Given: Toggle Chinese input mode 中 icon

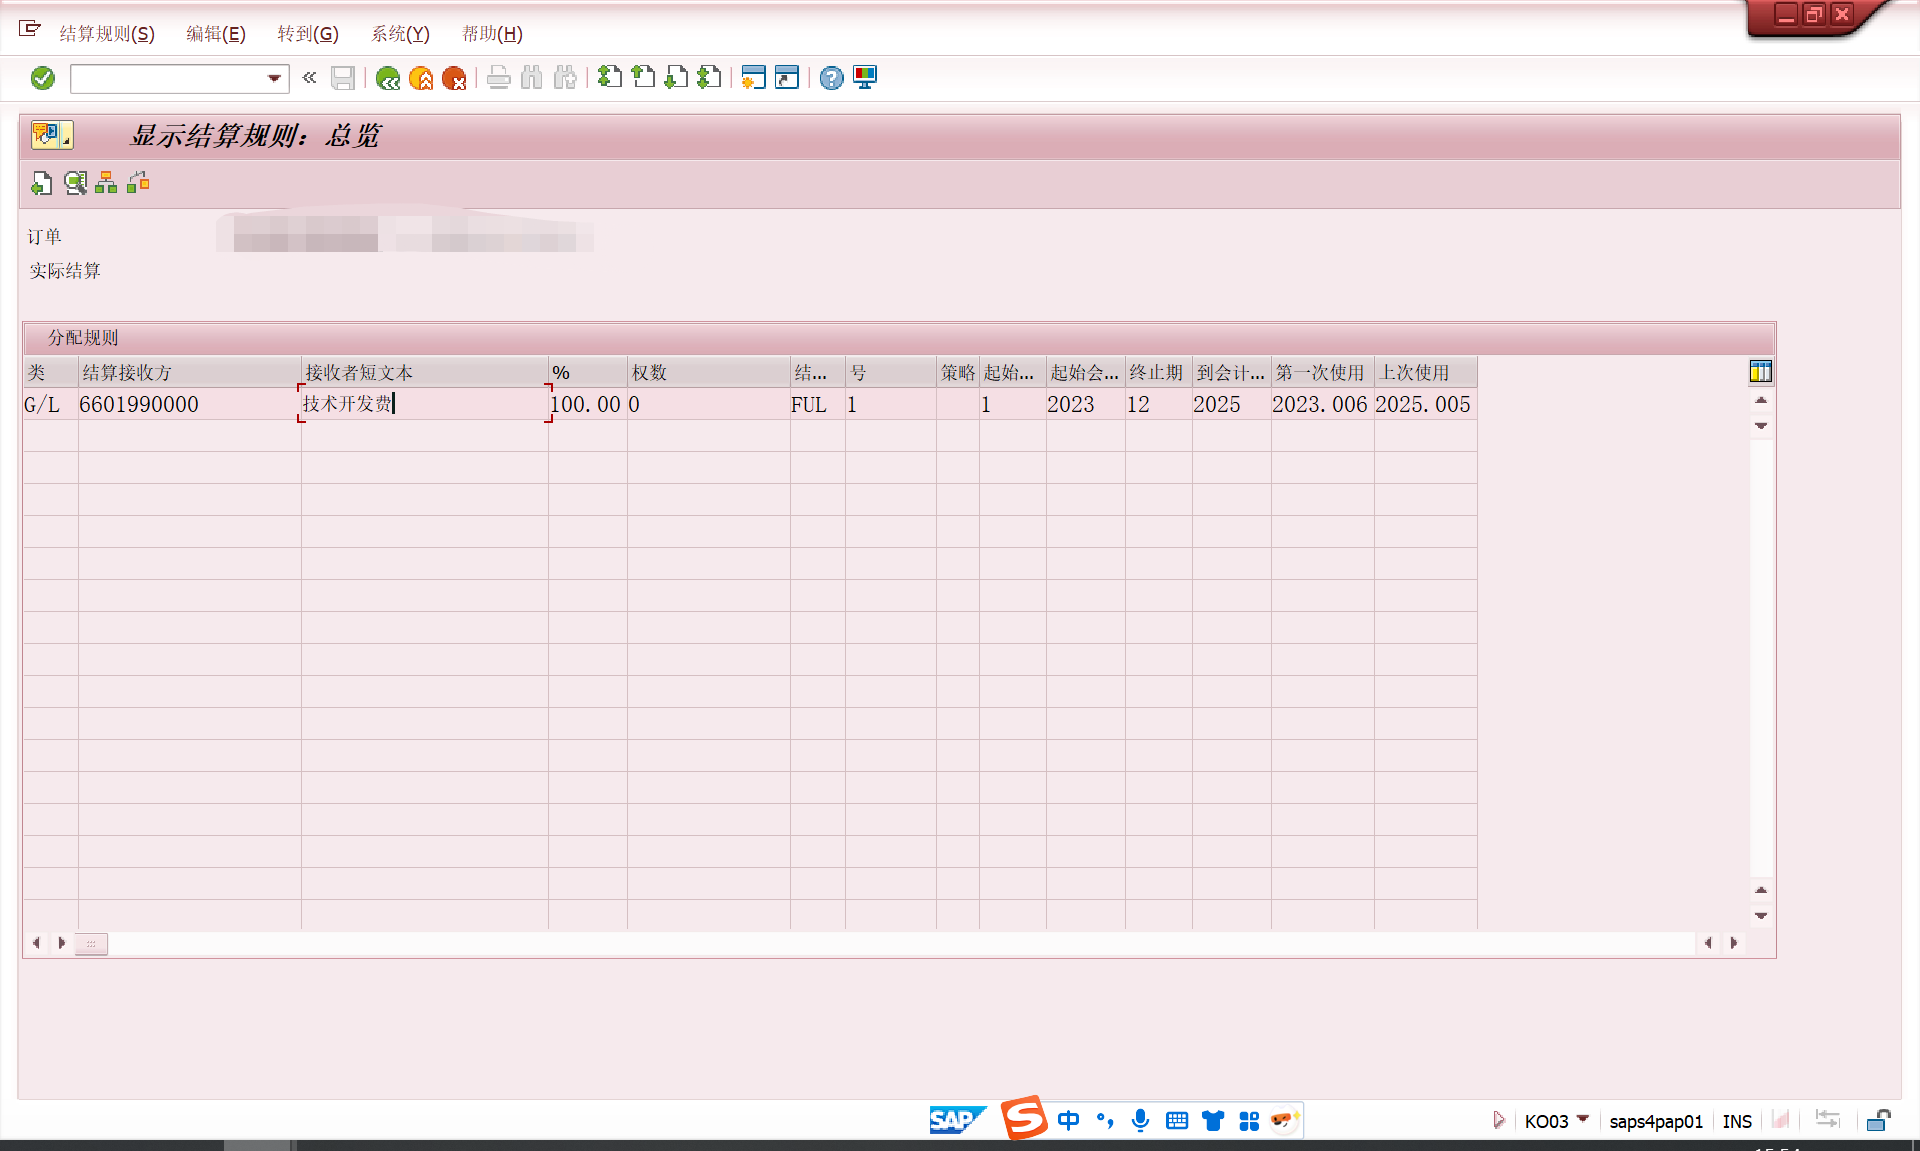Looking at the screenshot, I should click(1068, 1120).
